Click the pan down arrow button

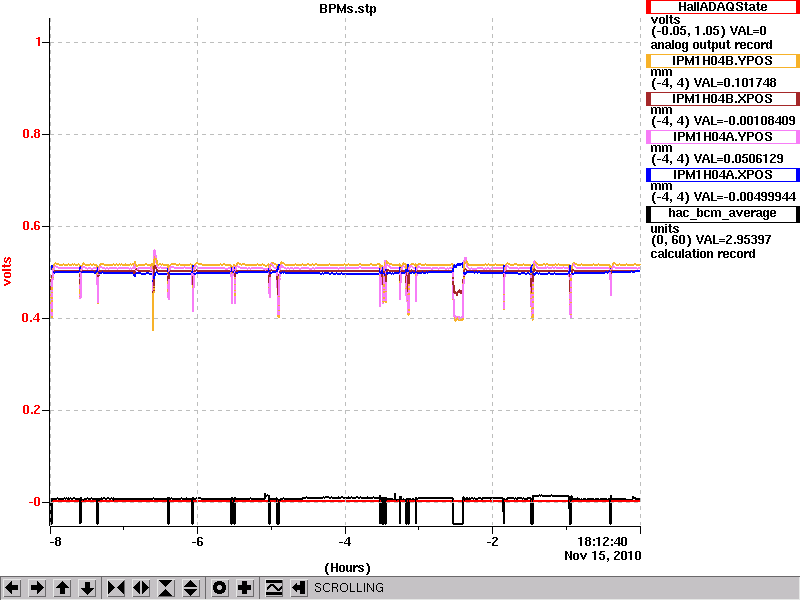(x=87, y=588)
